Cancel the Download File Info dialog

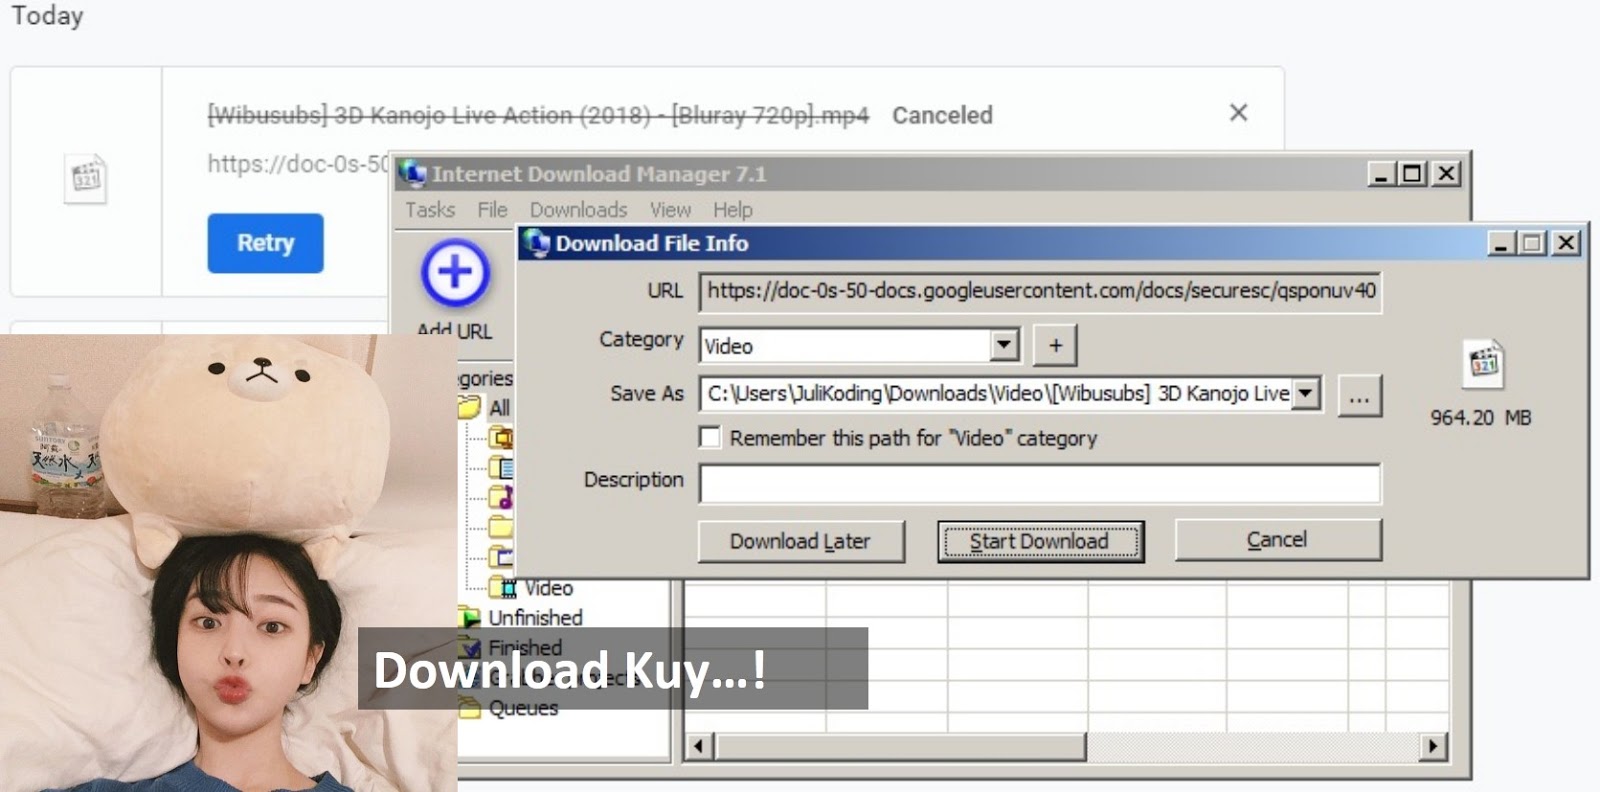tap(1278, 540)
